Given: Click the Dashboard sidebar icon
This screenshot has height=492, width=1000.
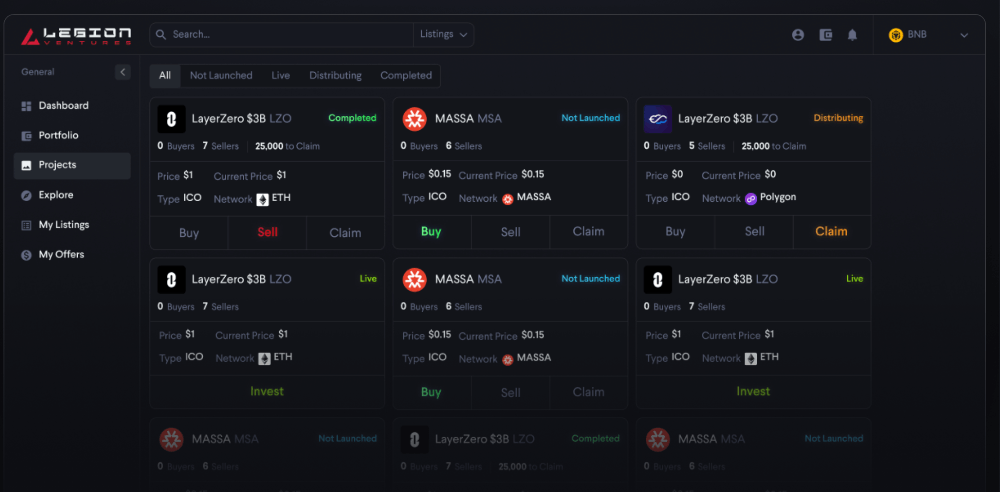Looking at the screenshot, I should (x=26, y=106).
